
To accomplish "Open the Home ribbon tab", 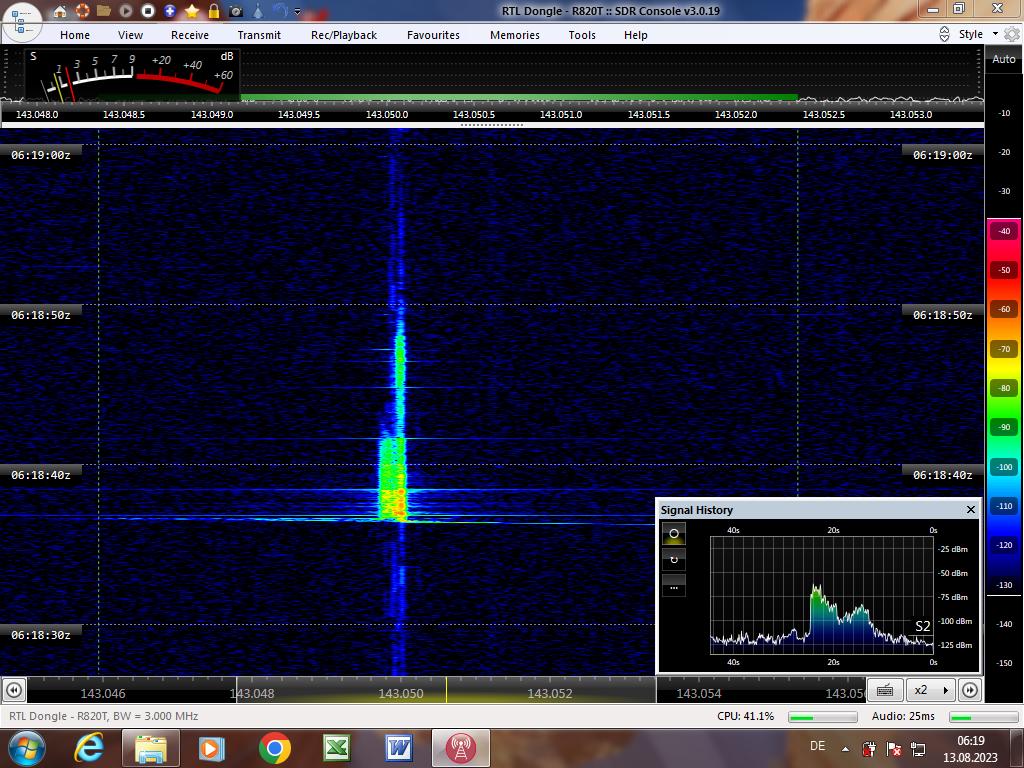I will (x=75, y=35).
